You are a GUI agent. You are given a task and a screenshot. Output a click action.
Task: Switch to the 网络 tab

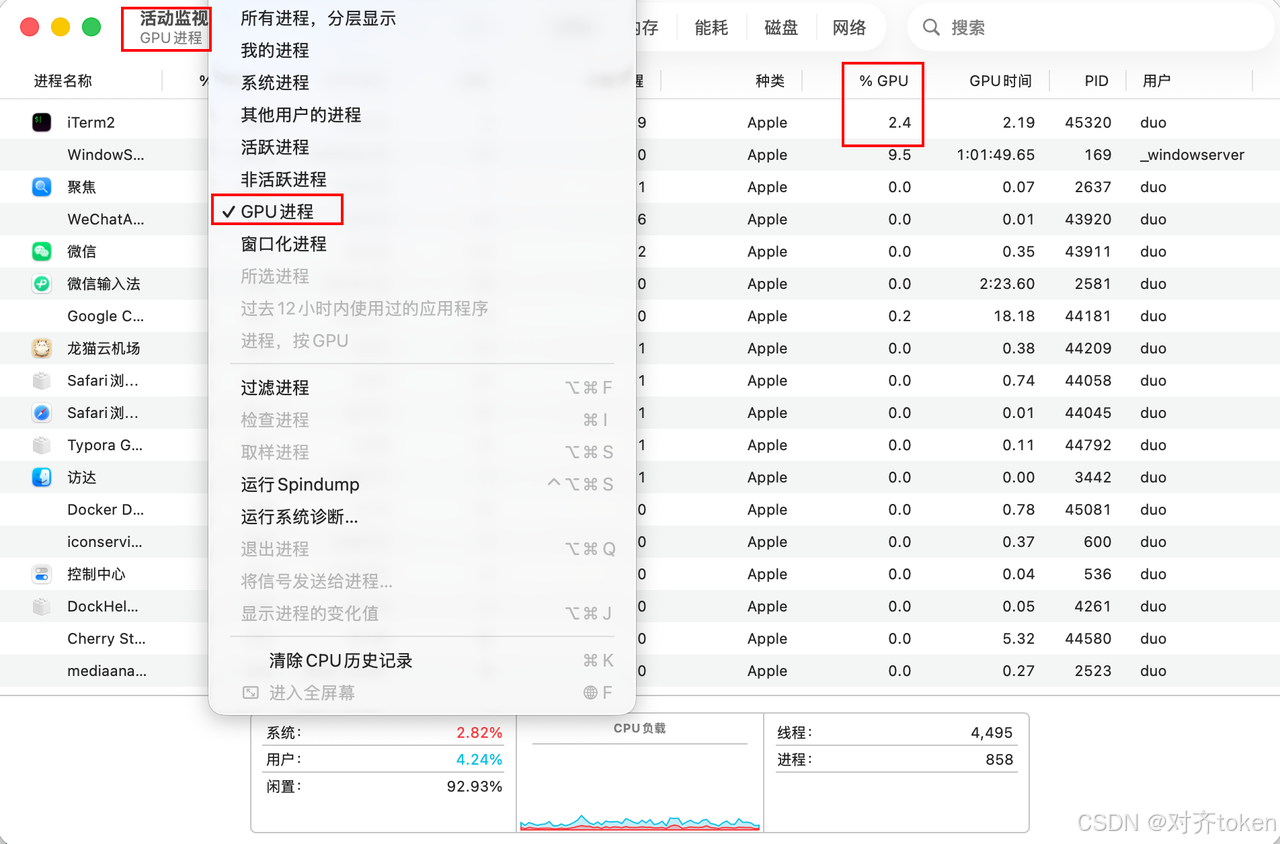pos(849,28)
